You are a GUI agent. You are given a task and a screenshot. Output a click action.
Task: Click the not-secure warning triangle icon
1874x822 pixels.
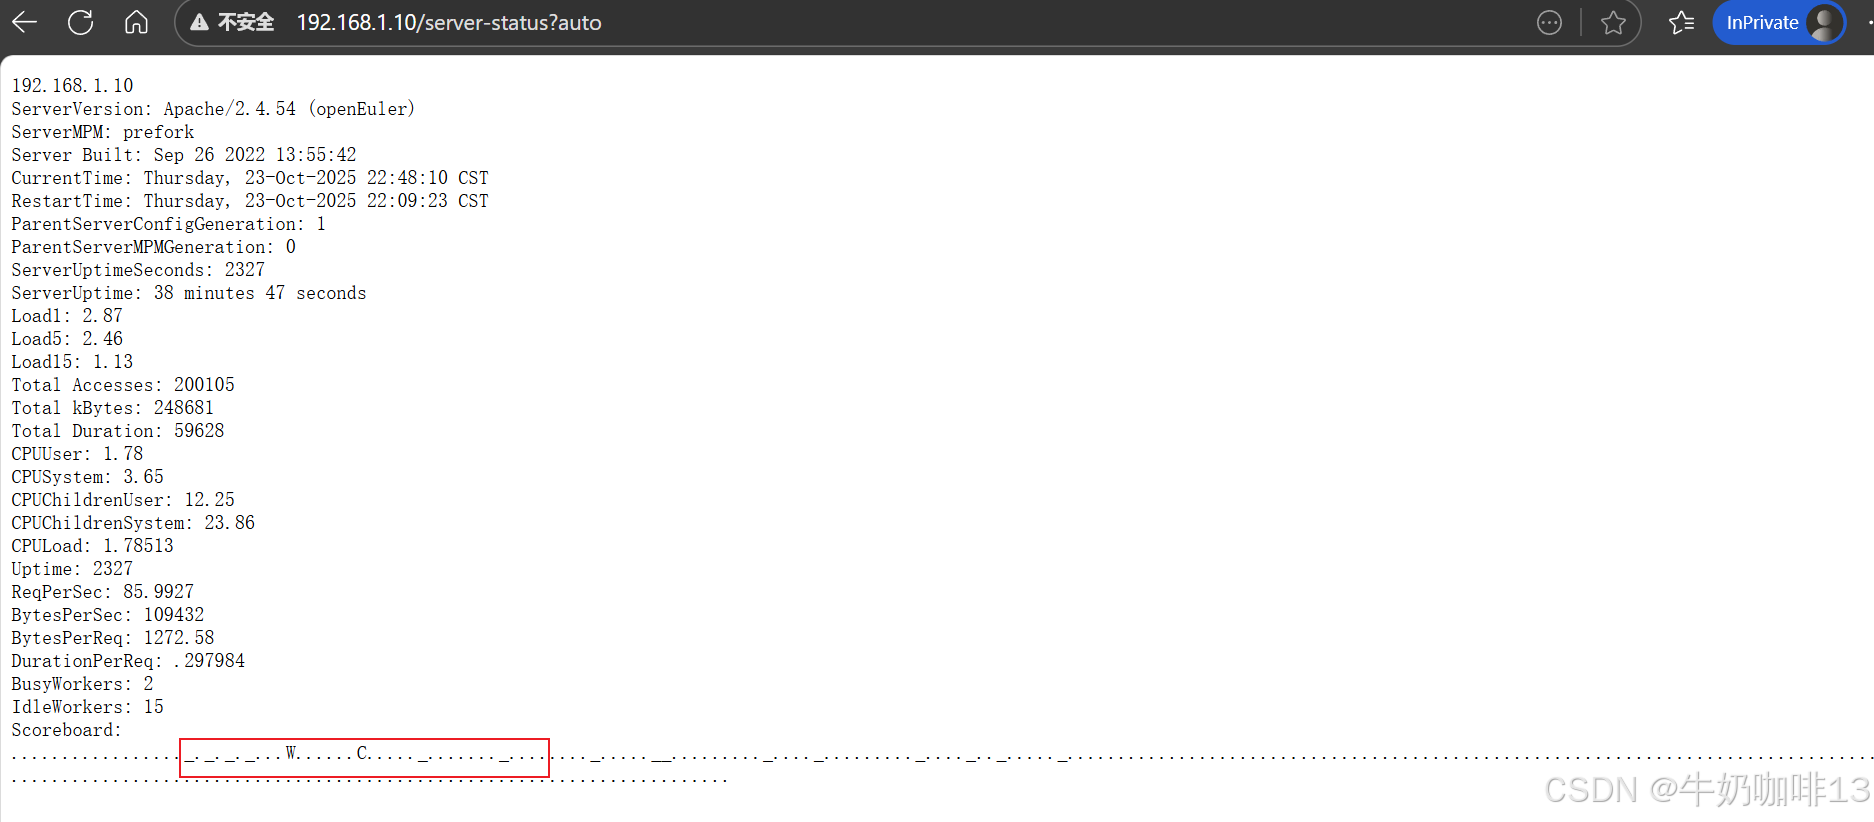tap(200, 22)
